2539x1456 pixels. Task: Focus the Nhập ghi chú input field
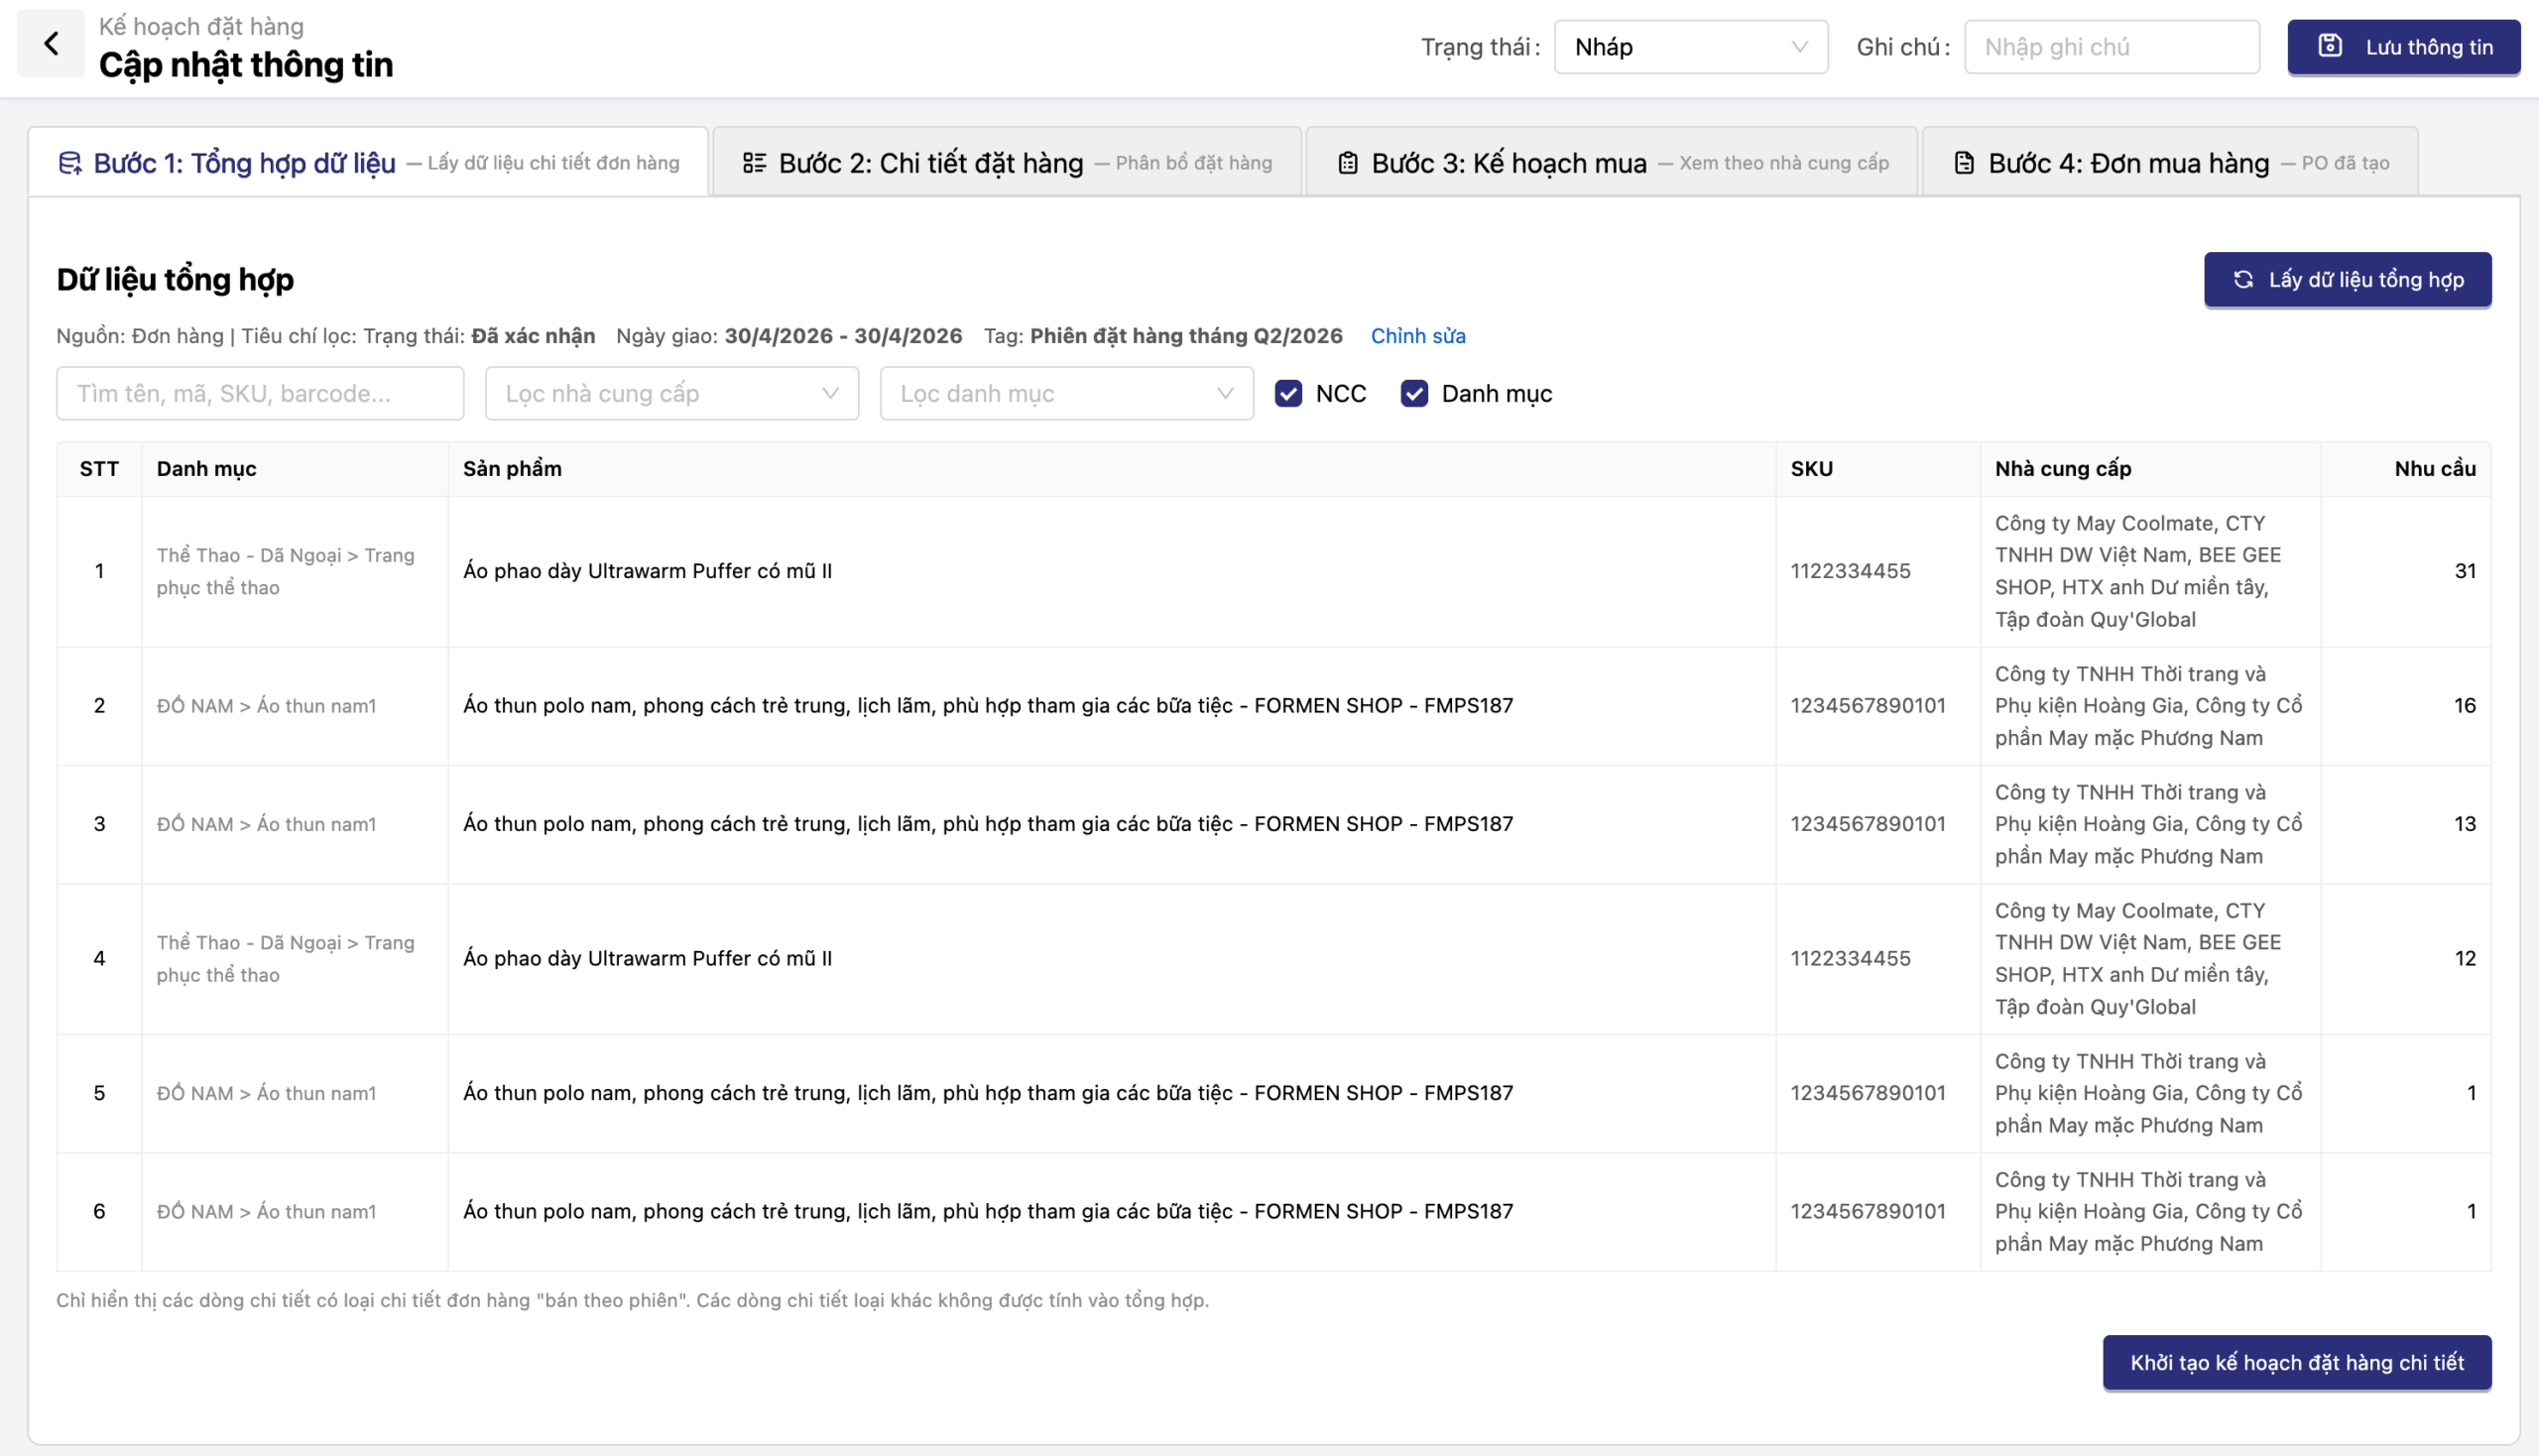[2110, 47]
